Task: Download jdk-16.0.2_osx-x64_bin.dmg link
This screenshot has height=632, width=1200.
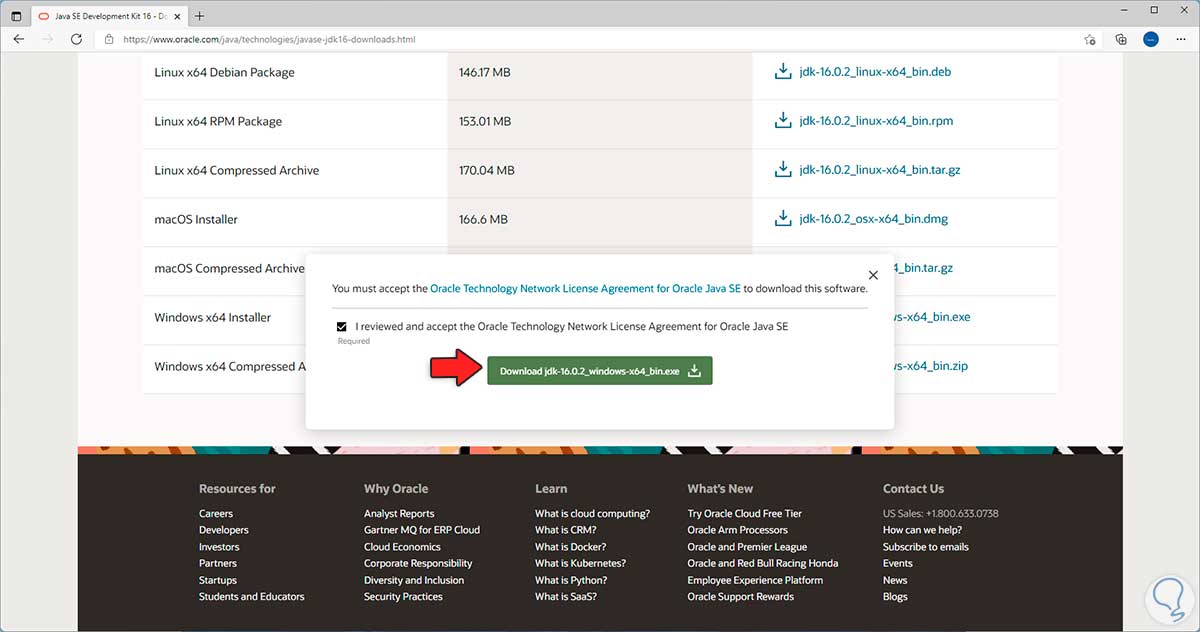Action: point(873,219)
